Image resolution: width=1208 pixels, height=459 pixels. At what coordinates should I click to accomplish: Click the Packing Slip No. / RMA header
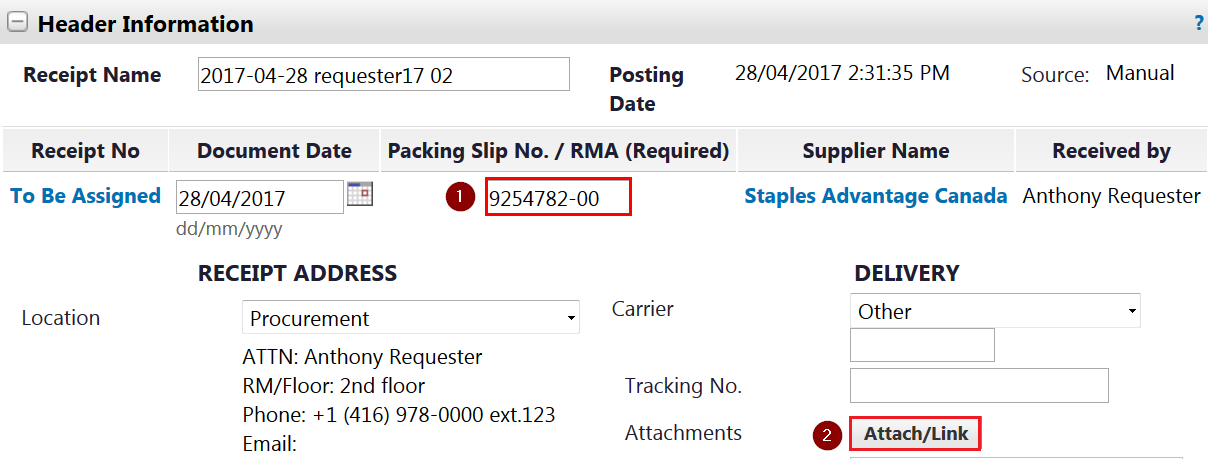(558, 151)
